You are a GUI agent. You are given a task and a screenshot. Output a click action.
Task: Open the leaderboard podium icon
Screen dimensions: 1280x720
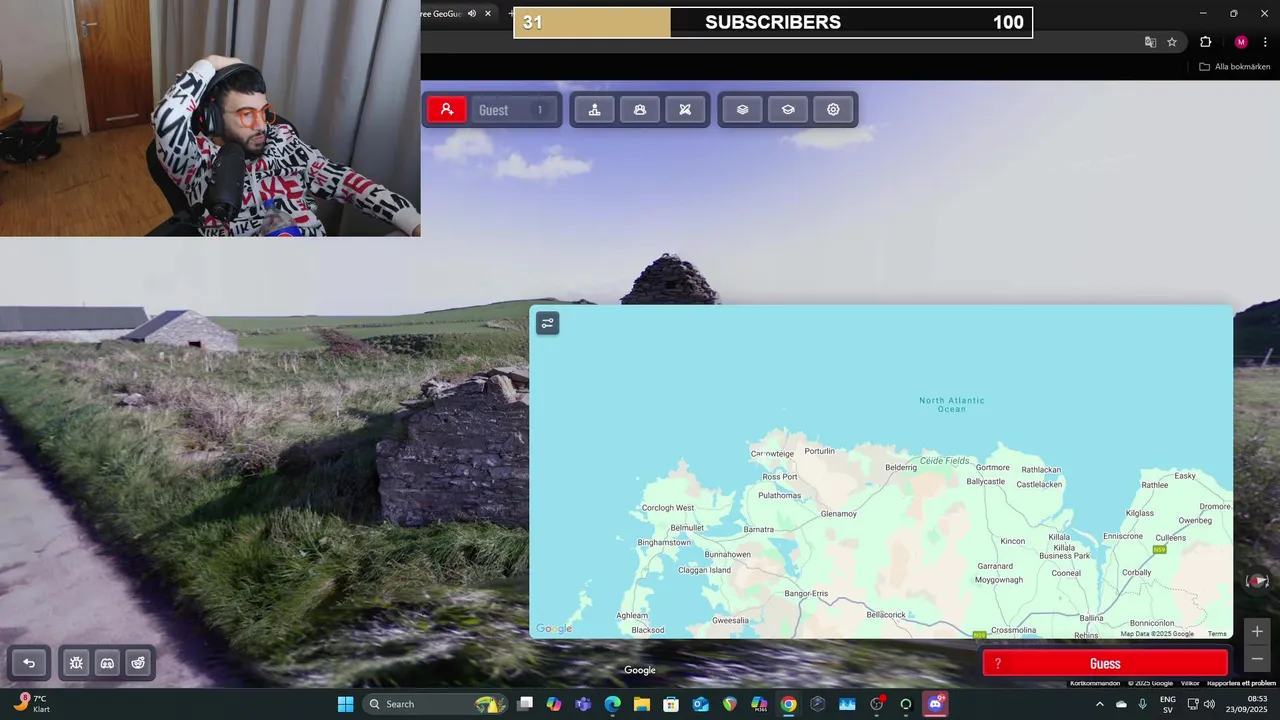595,110
